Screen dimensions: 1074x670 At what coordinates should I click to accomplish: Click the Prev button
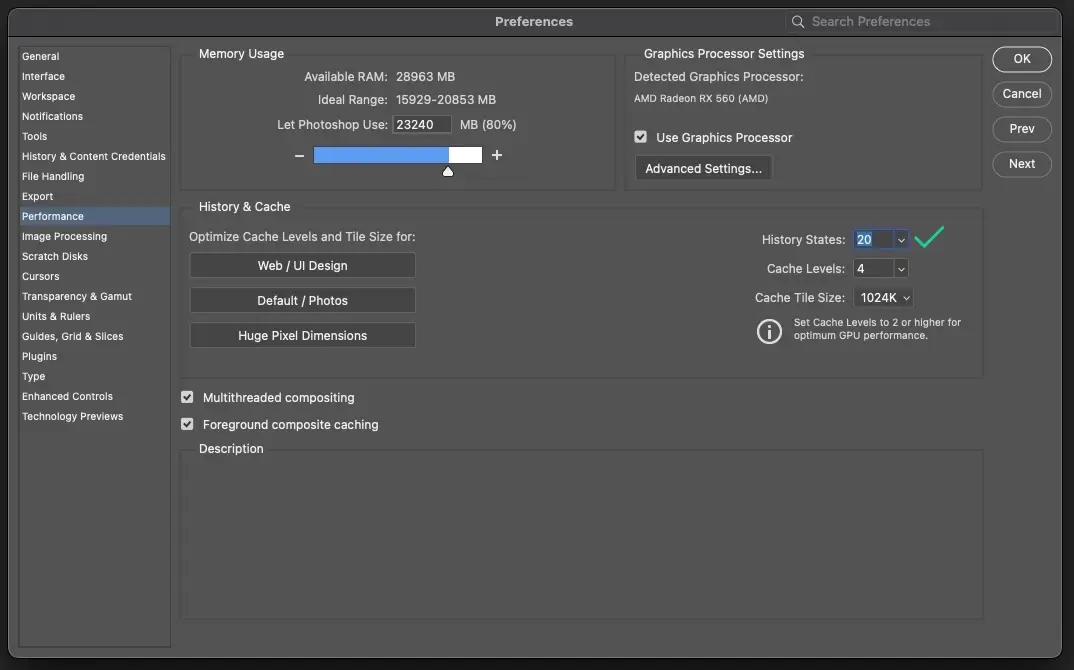click(1022, 129)
